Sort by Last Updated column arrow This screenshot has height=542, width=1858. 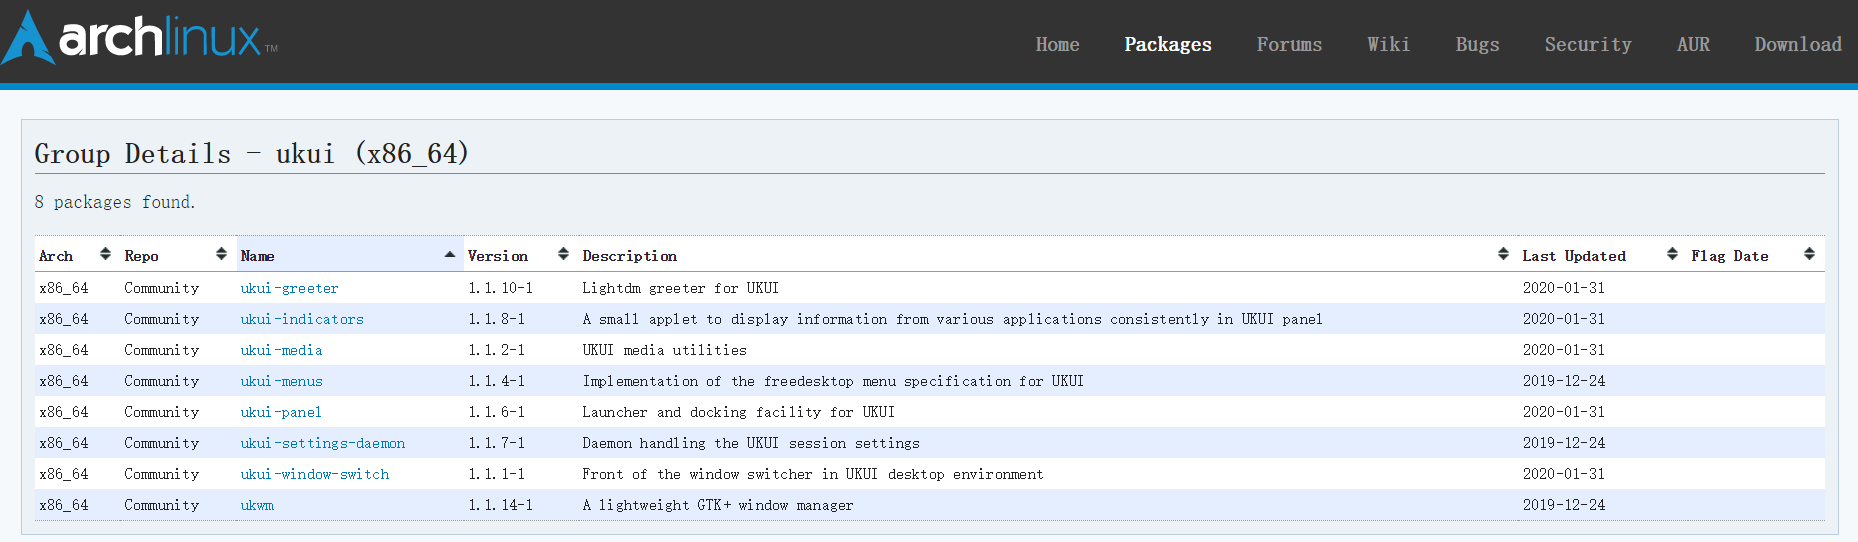coord(1672,255)
